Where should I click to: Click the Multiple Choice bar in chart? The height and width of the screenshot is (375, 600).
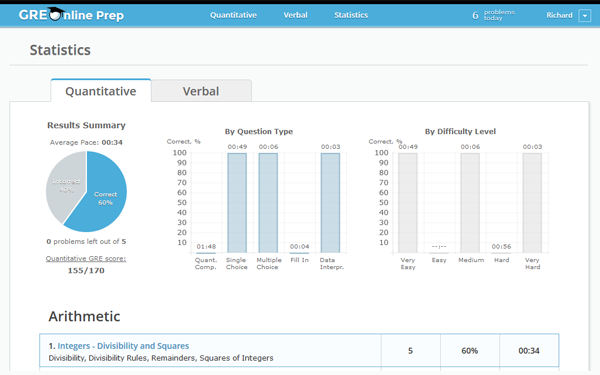pos(268,203)
